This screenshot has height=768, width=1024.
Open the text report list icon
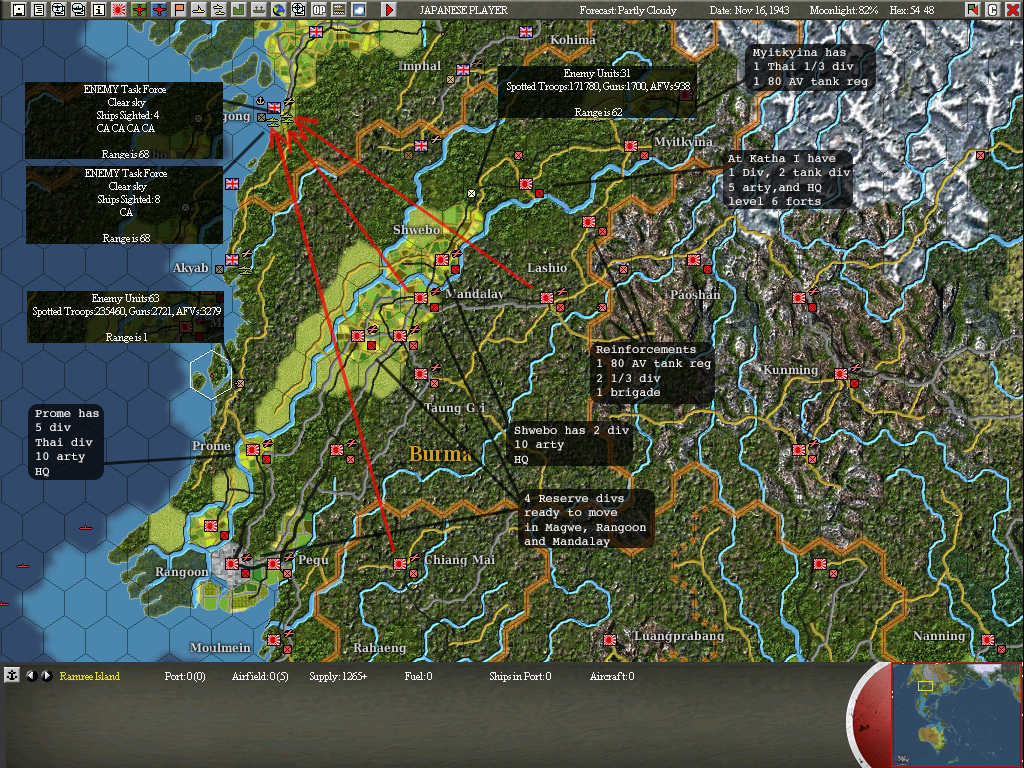click(x=39, y=10)
